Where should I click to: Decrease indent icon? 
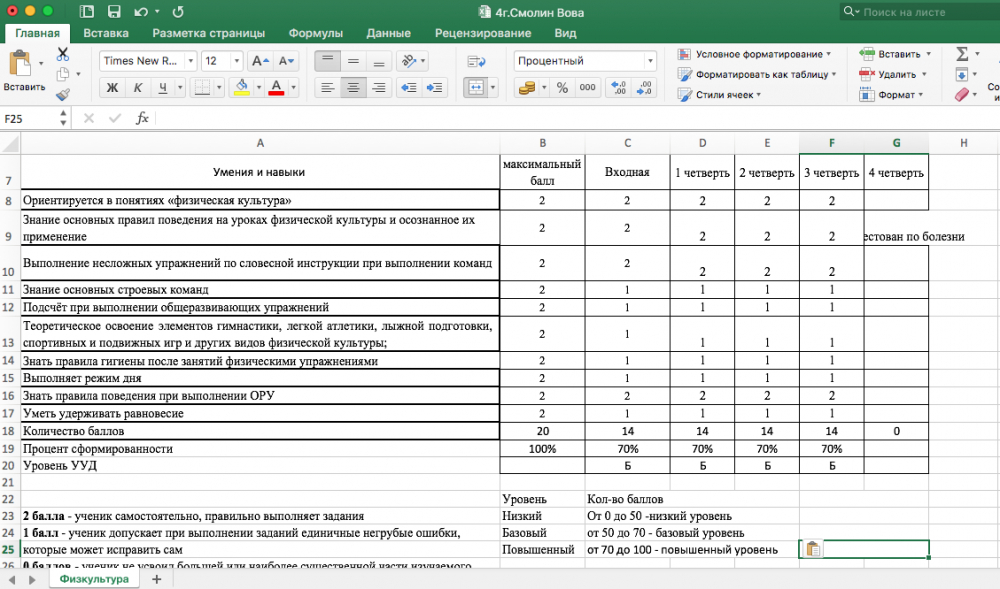[x=409, y=87]
